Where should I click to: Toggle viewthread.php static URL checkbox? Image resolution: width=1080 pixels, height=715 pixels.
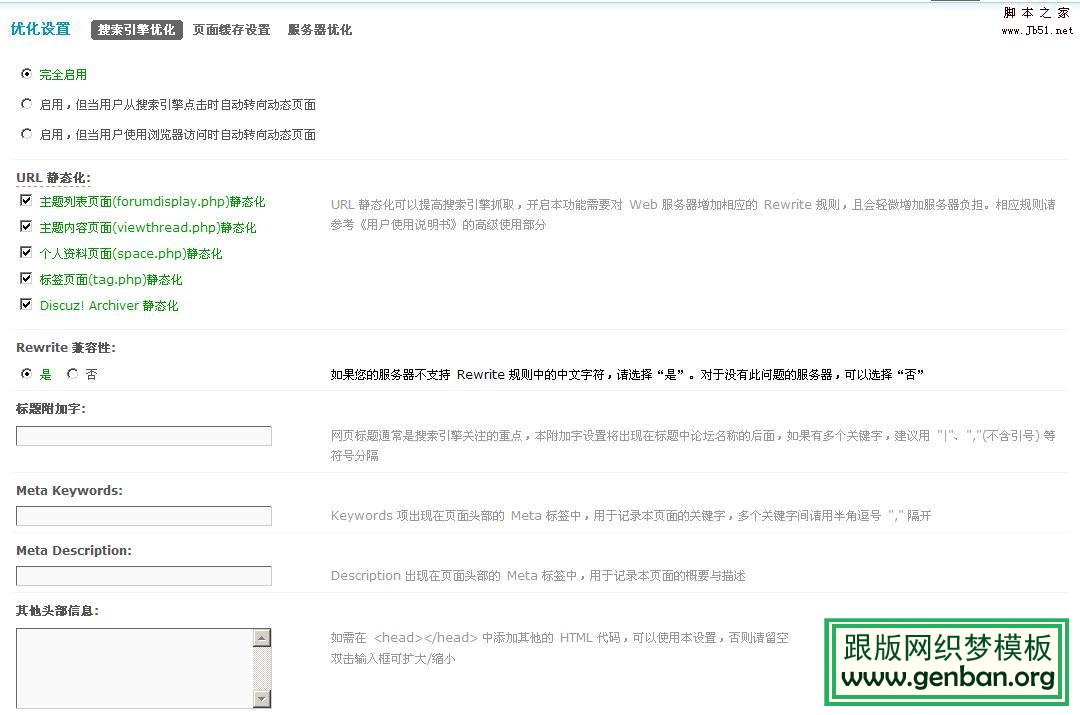[26, 227]
